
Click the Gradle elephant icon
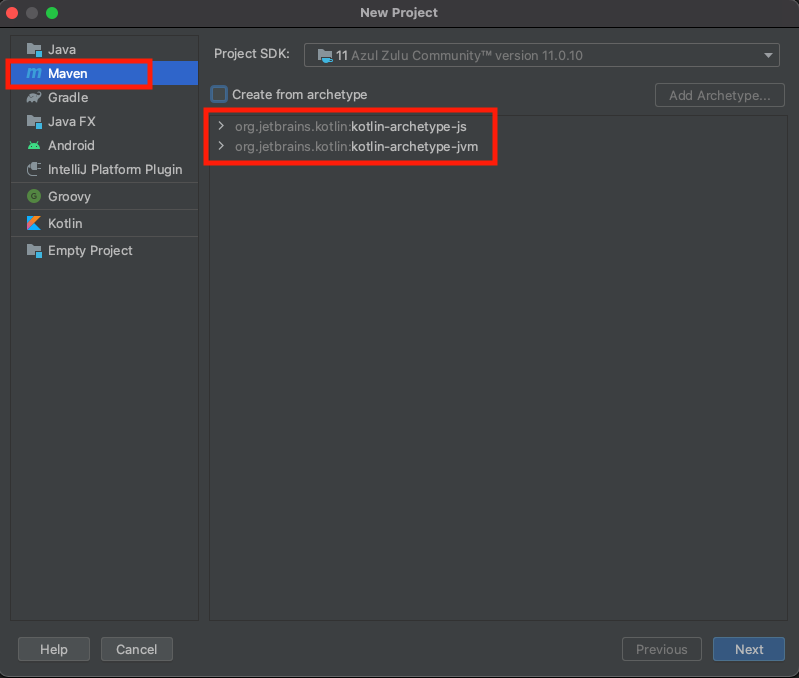point(34,97)
